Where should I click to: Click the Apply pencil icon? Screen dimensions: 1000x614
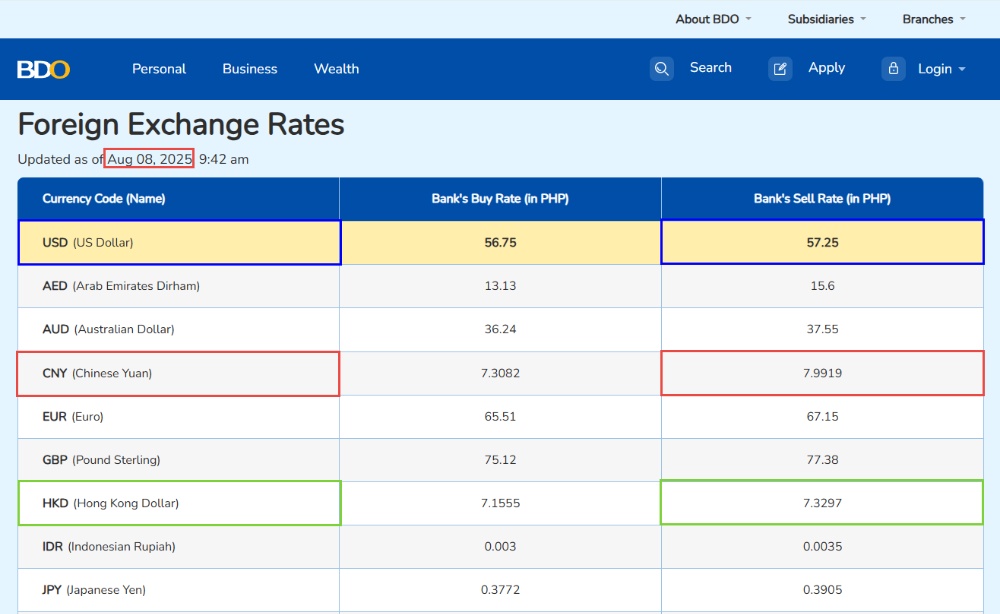coord(780,69)
